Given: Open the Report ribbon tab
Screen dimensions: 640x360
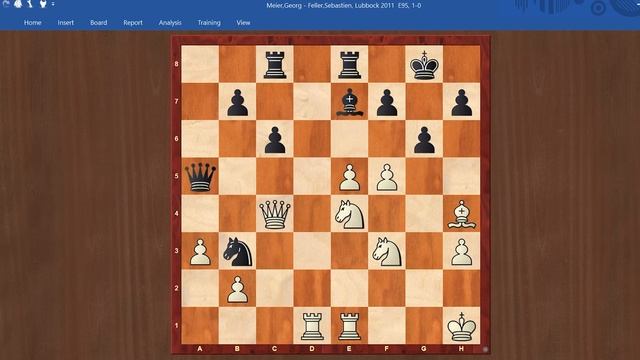Looking at the screenshot, I should (133, 23).
